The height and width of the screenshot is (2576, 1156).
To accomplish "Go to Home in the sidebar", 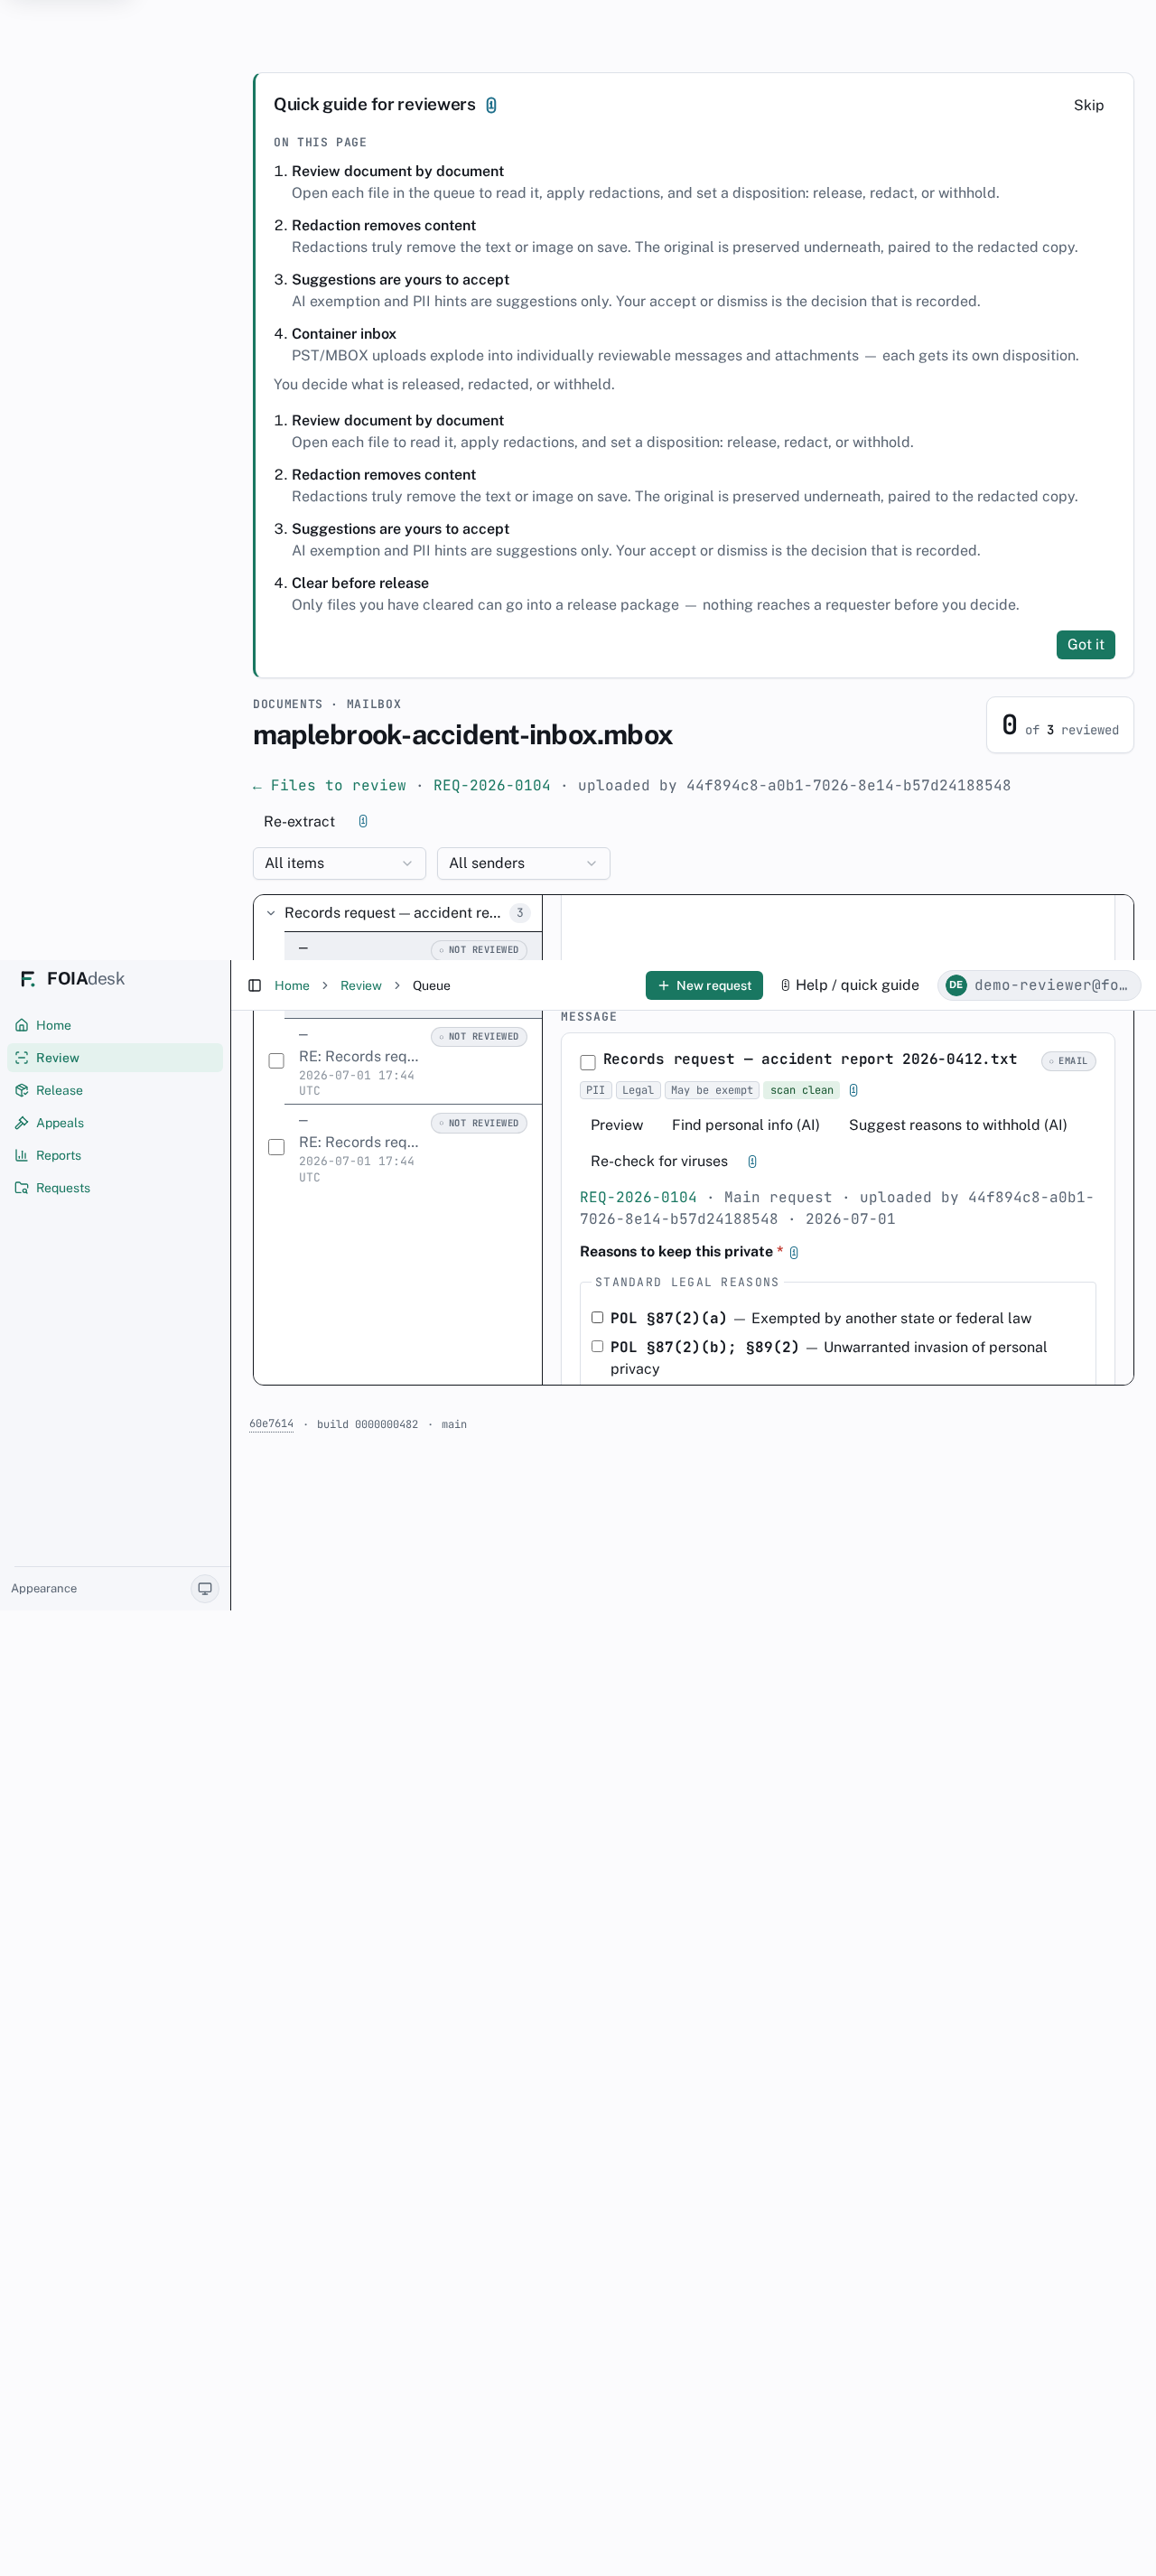I will tap(115, 1025).
